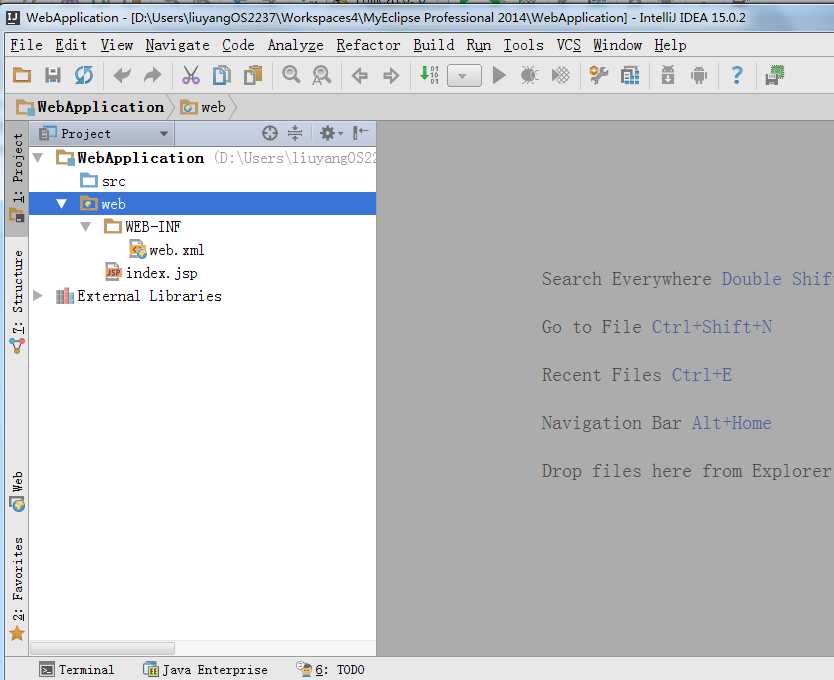Click the Make Project build icon
The width and height of the screenshot is (834, 680).
tap(429, 75)
